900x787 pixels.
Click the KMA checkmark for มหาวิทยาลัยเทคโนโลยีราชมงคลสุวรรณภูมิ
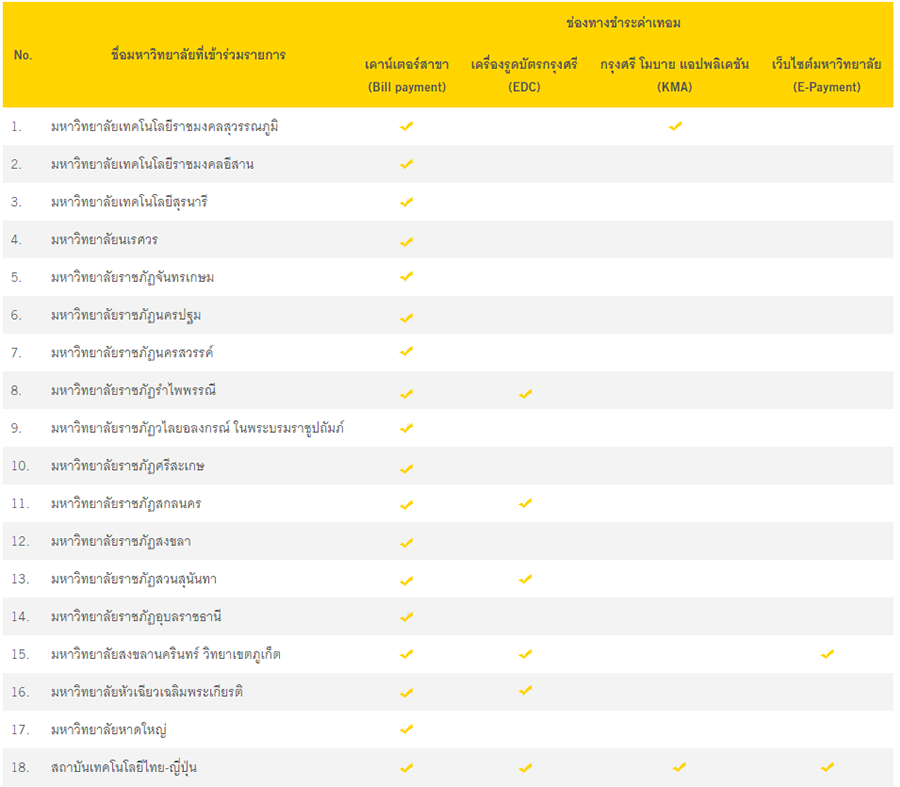tap(675, 126)
